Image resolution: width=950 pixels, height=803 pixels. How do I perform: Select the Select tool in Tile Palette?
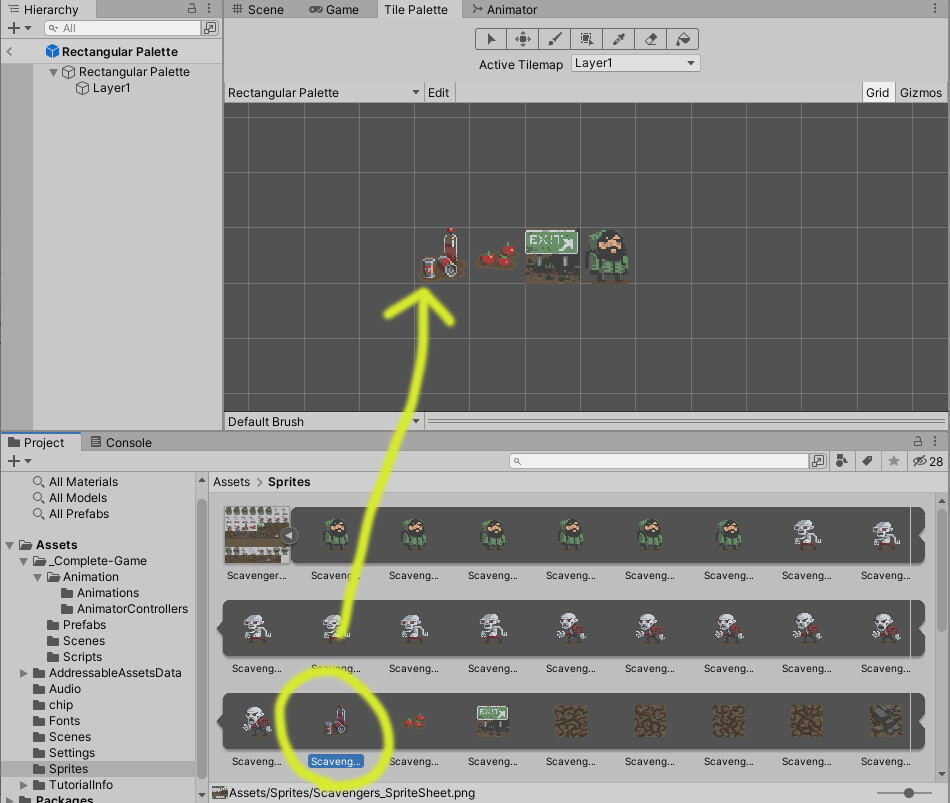coord(491,39)
